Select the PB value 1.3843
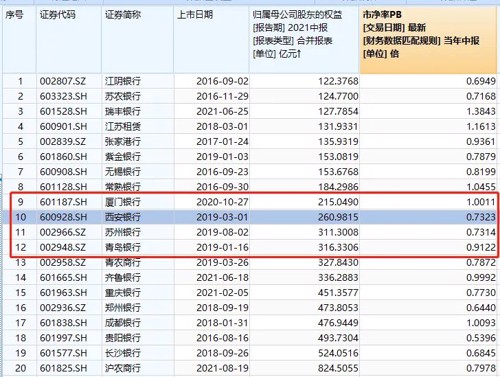The height and width of the screenshot is (377, 500). 481,111
